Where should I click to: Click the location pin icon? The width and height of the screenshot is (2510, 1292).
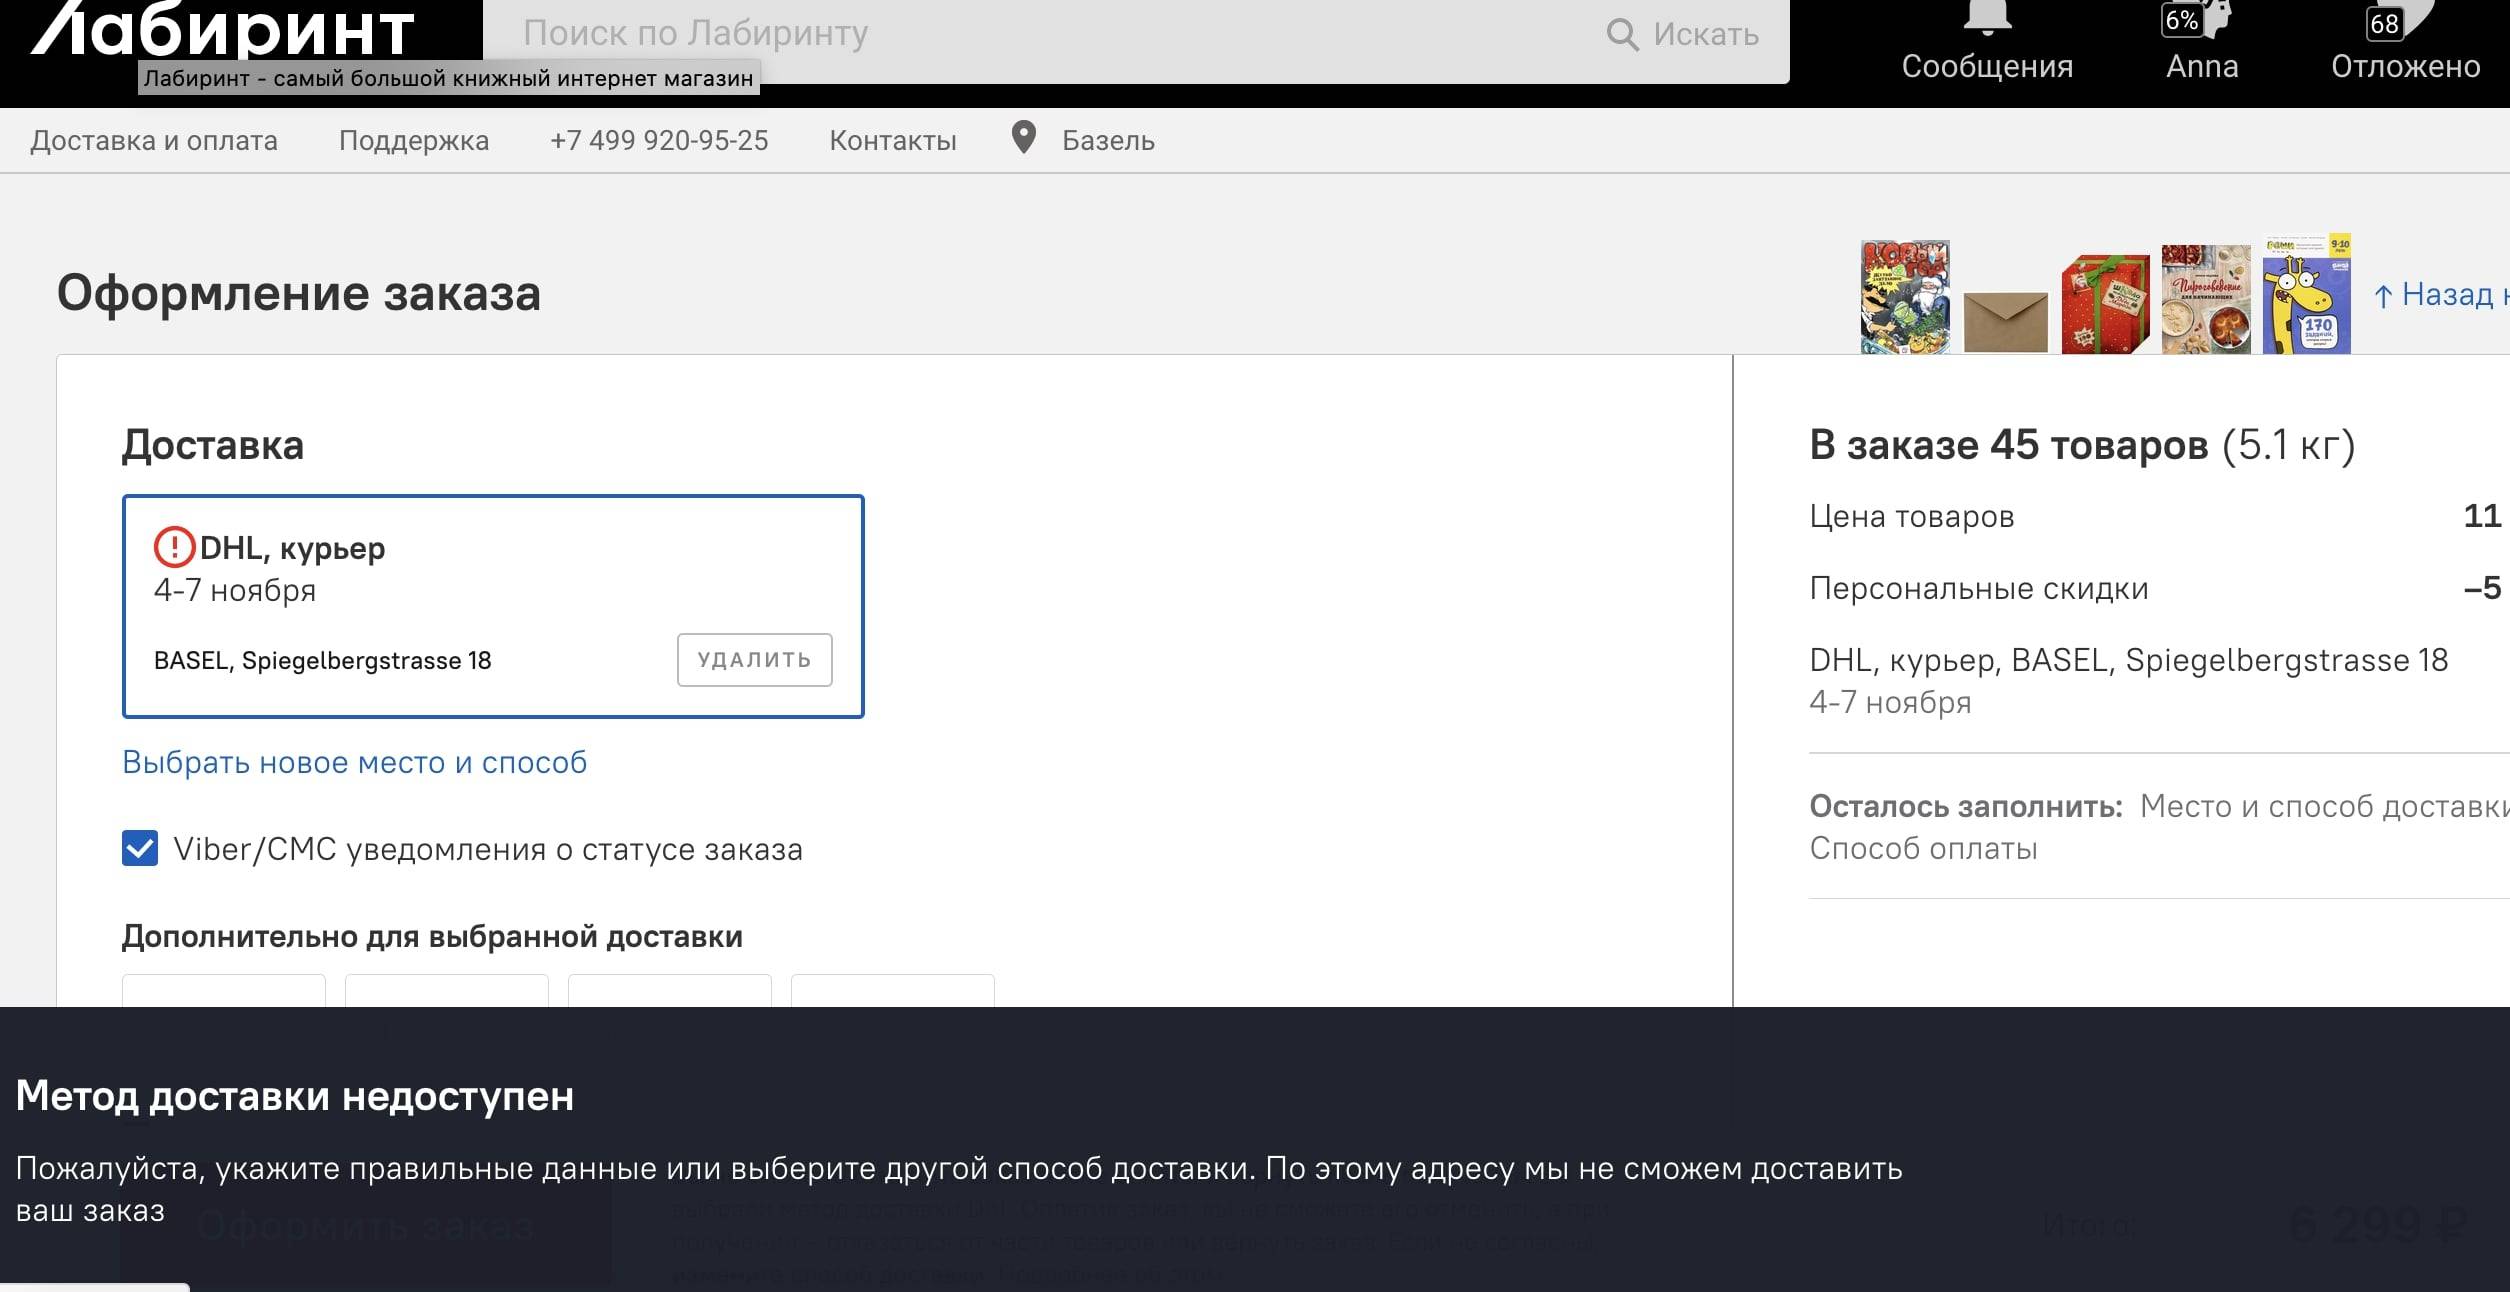pyautogui.click(x=1023, y=138)
